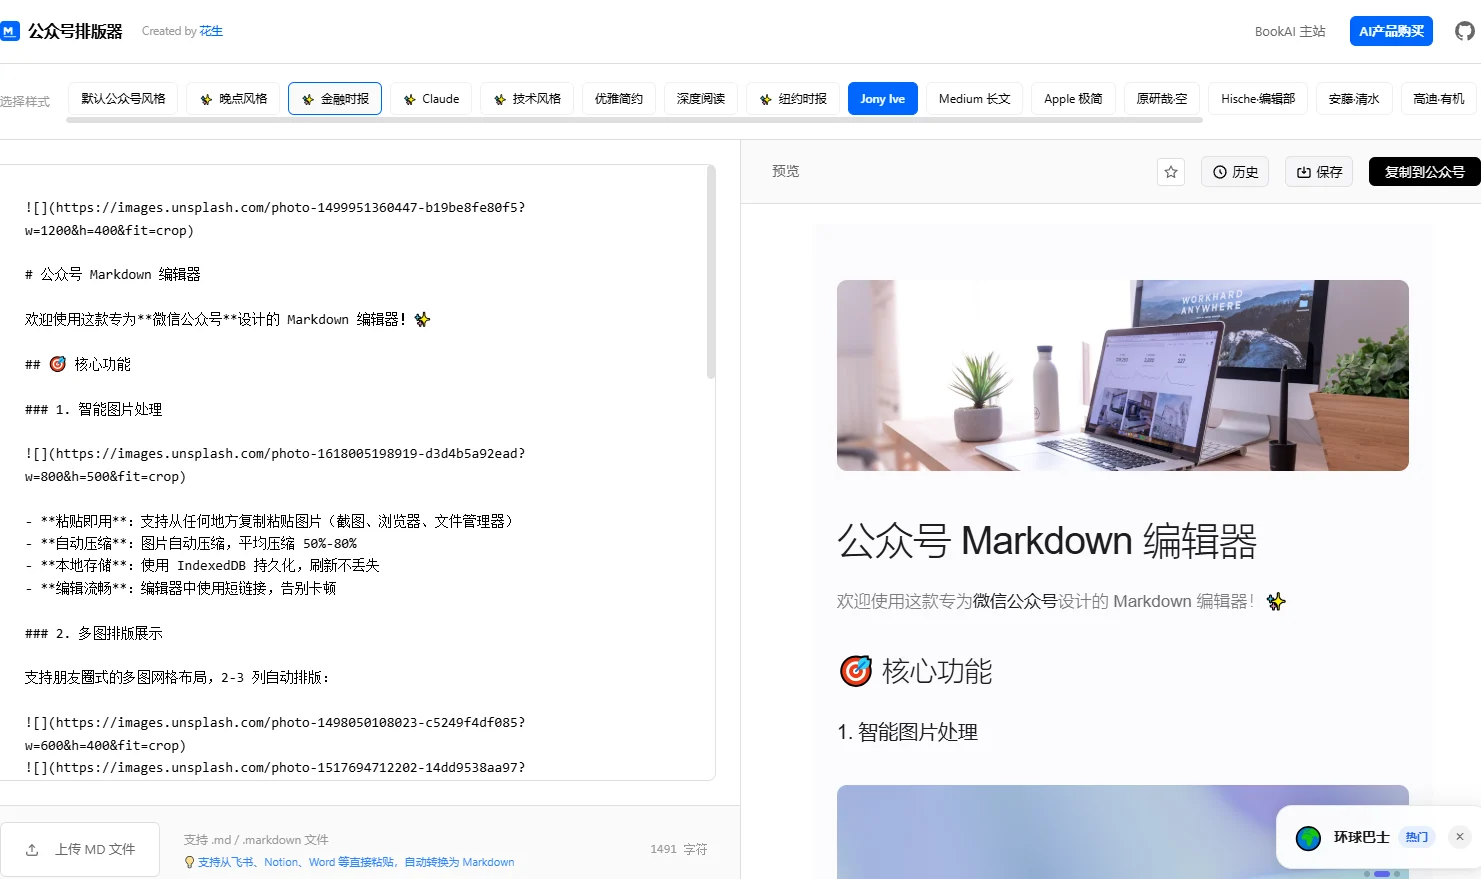Click the 公众号排版器 logo icon
1481x879 pixels.
click(10, 31)
